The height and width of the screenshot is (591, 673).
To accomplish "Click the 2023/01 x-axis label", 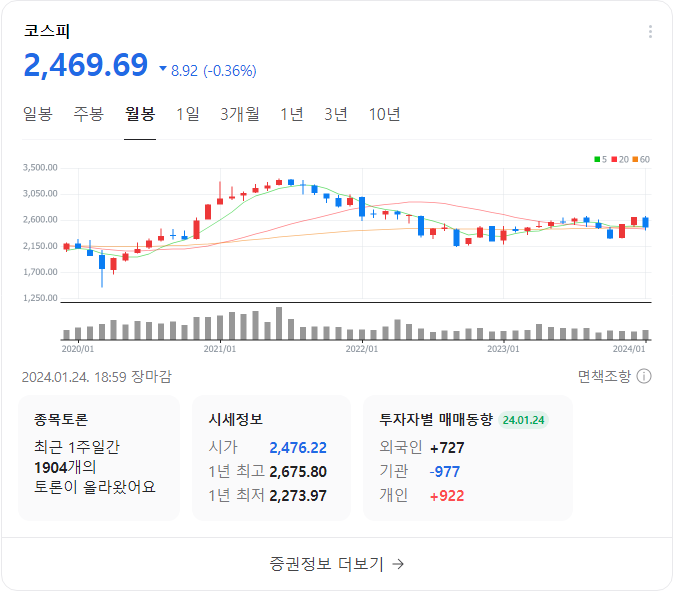I will coord(503,349).
